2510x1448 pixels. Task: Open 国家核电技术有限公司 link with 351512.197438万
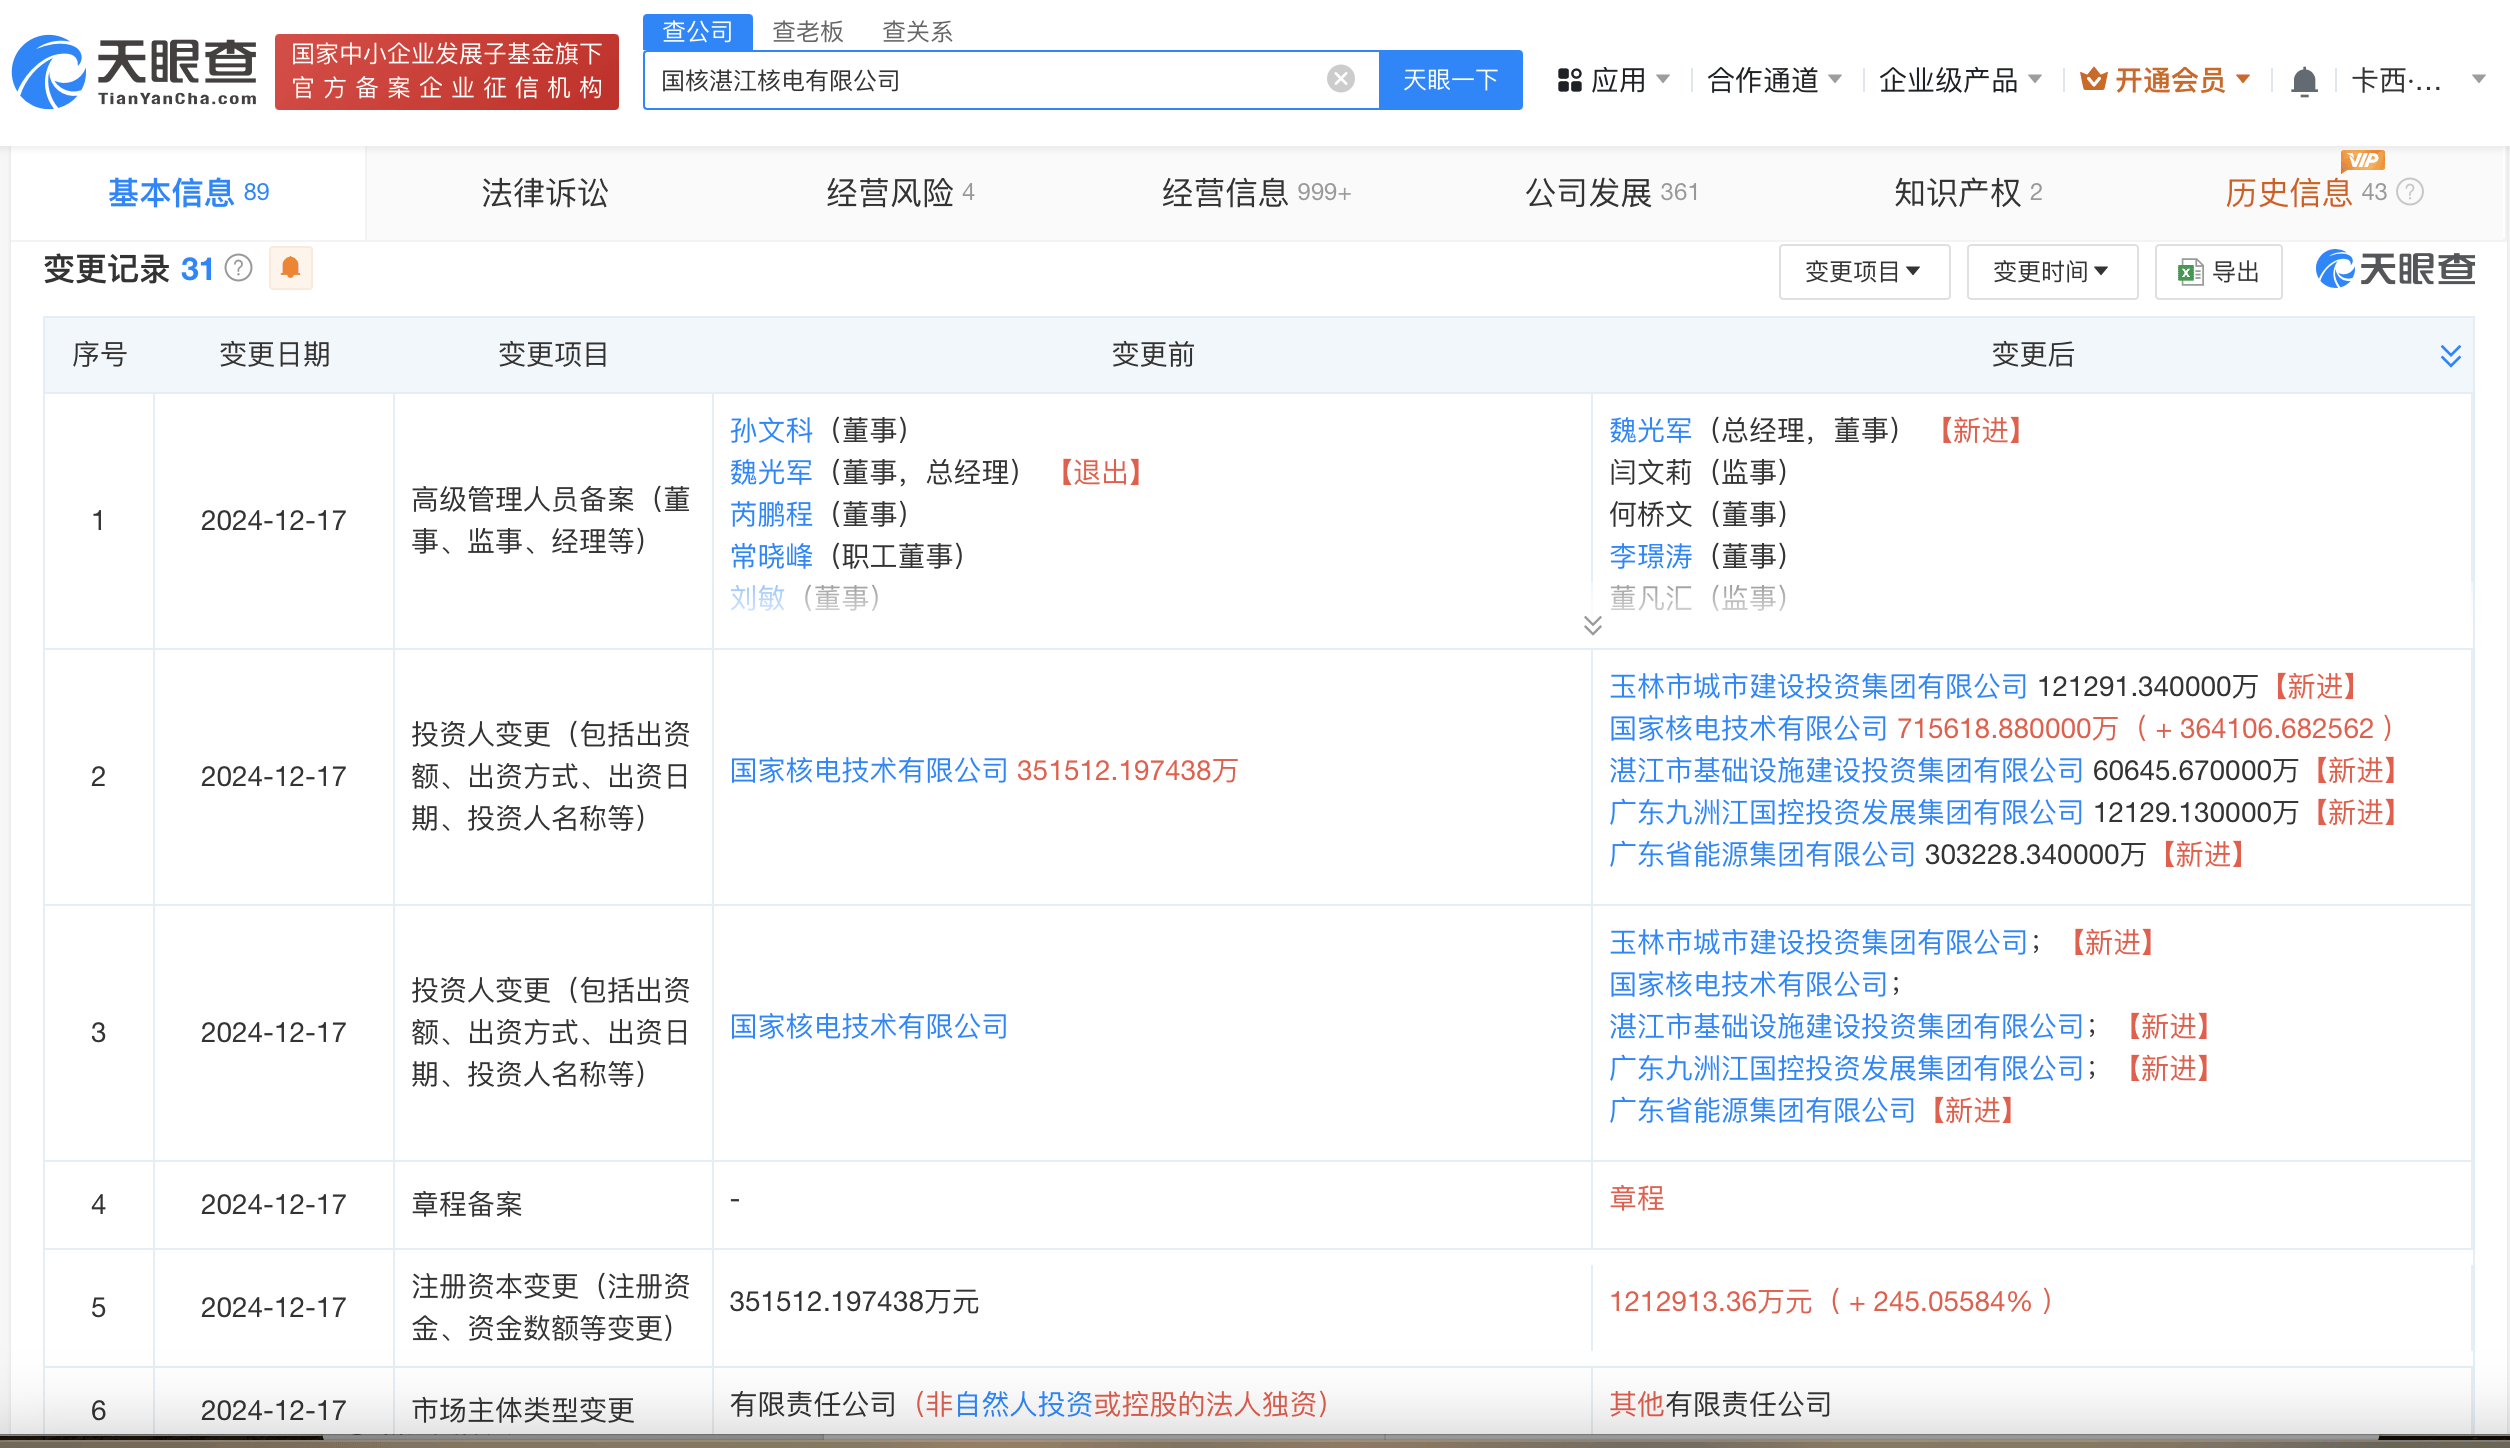tap(869, 770)
